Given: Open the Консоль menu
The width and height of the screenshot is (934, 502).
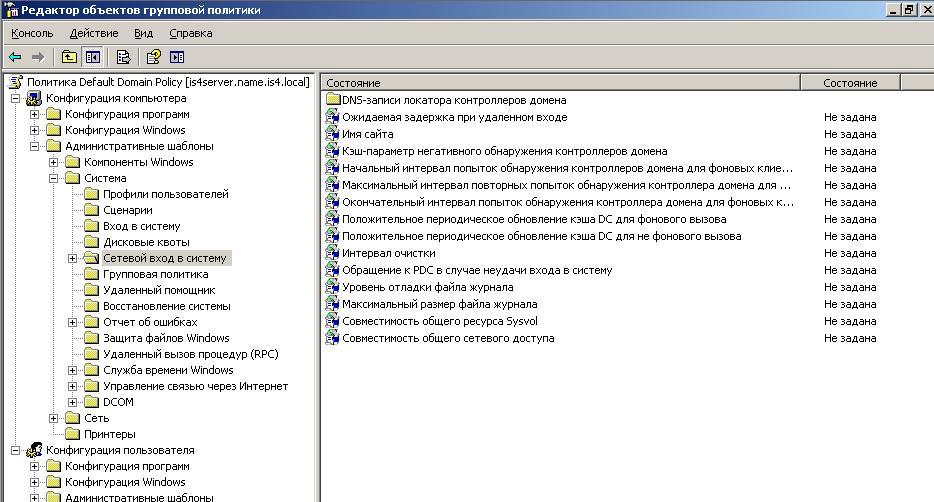Looking at the screenshot, I should tap(32, 33).
